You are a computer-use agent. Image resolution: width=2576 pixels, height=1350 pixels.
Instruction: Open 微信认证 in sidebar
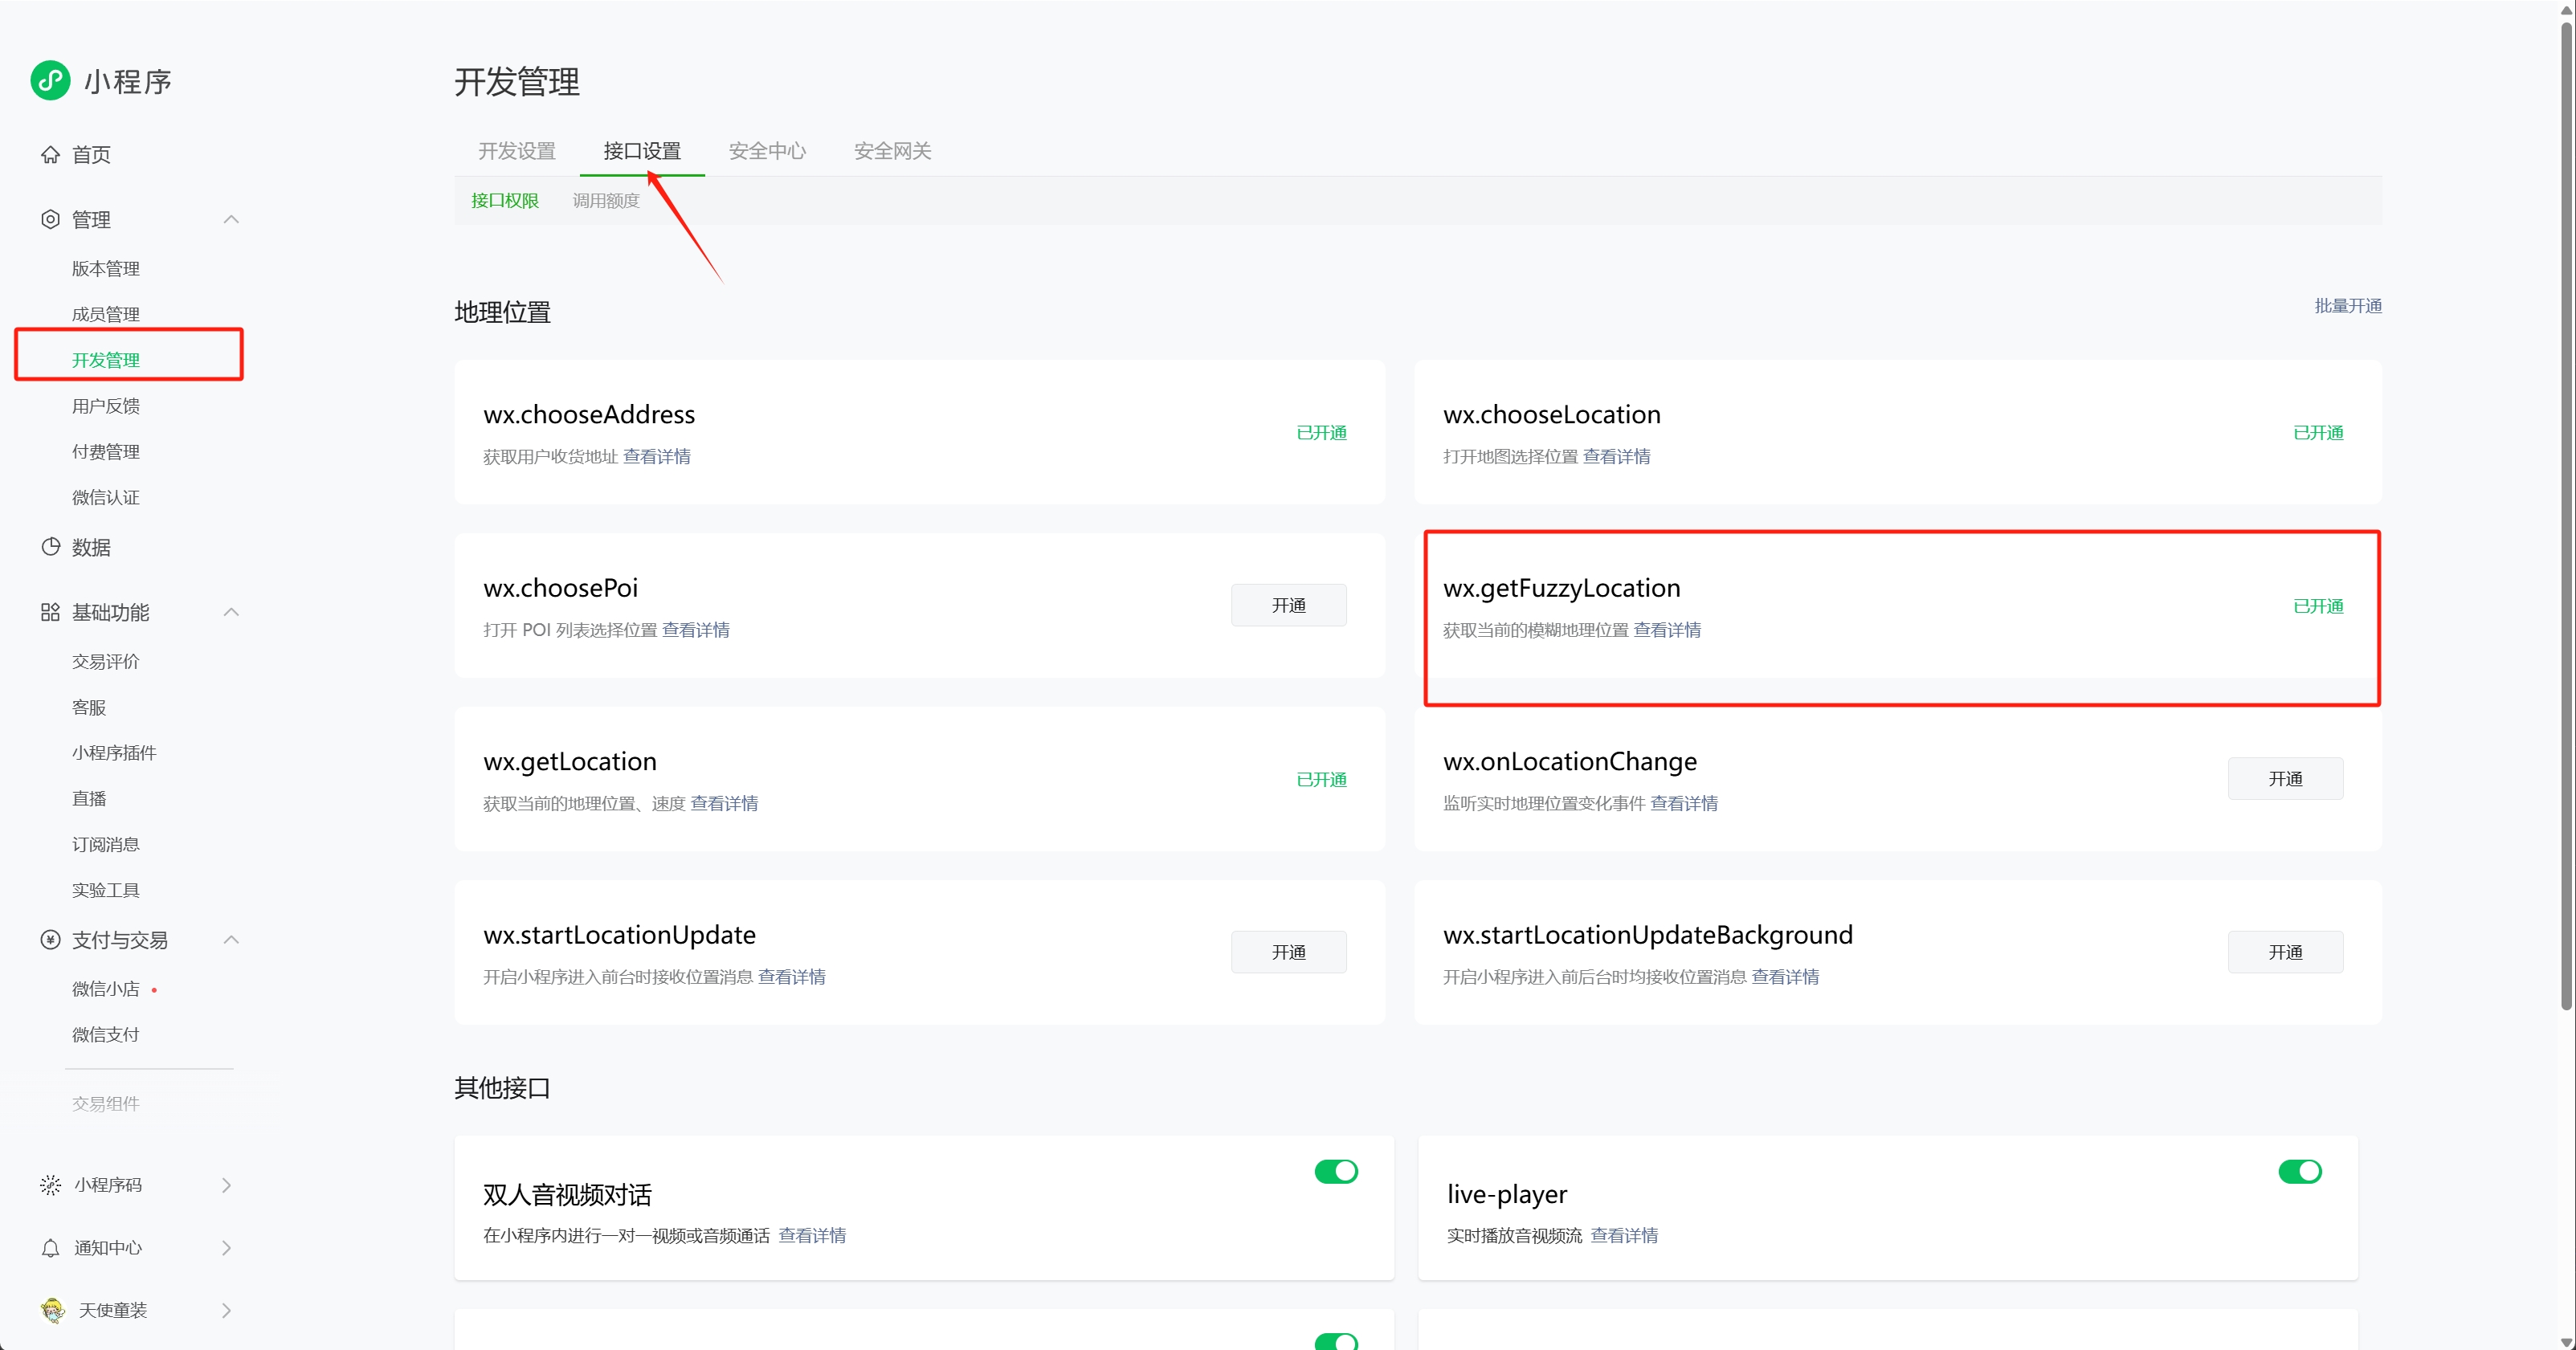pyautogui.click(x=106, y=497)
